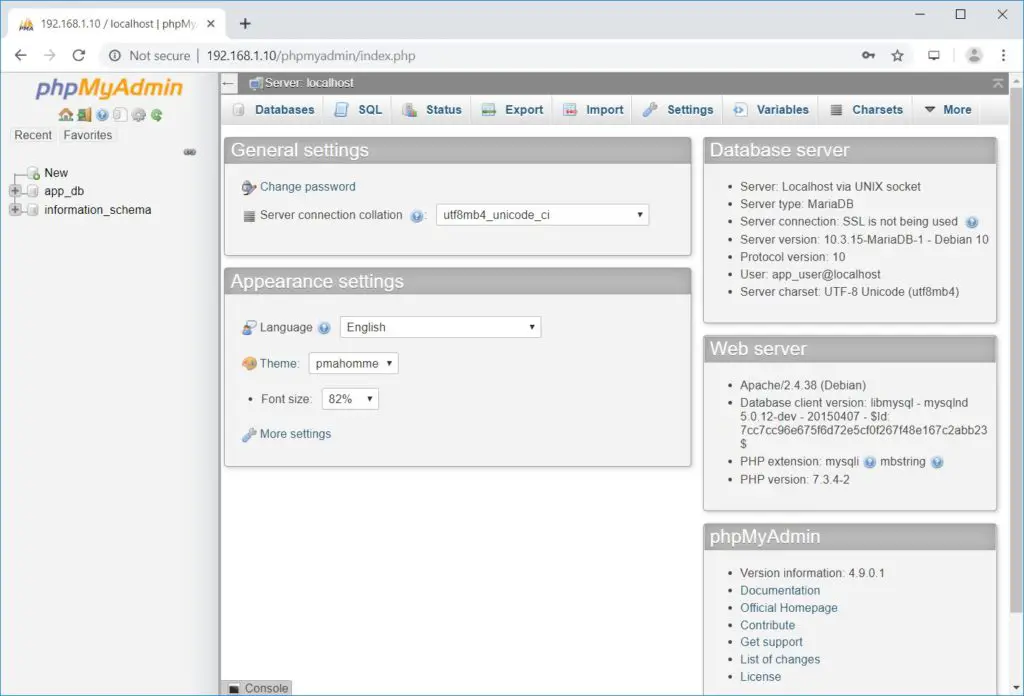Open navigation panel settings gear icon

click(138, 115)
